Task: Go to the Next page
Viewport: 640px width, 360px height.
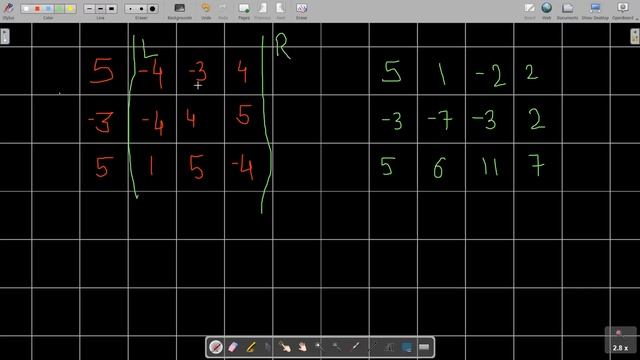Action: [280, 10]
